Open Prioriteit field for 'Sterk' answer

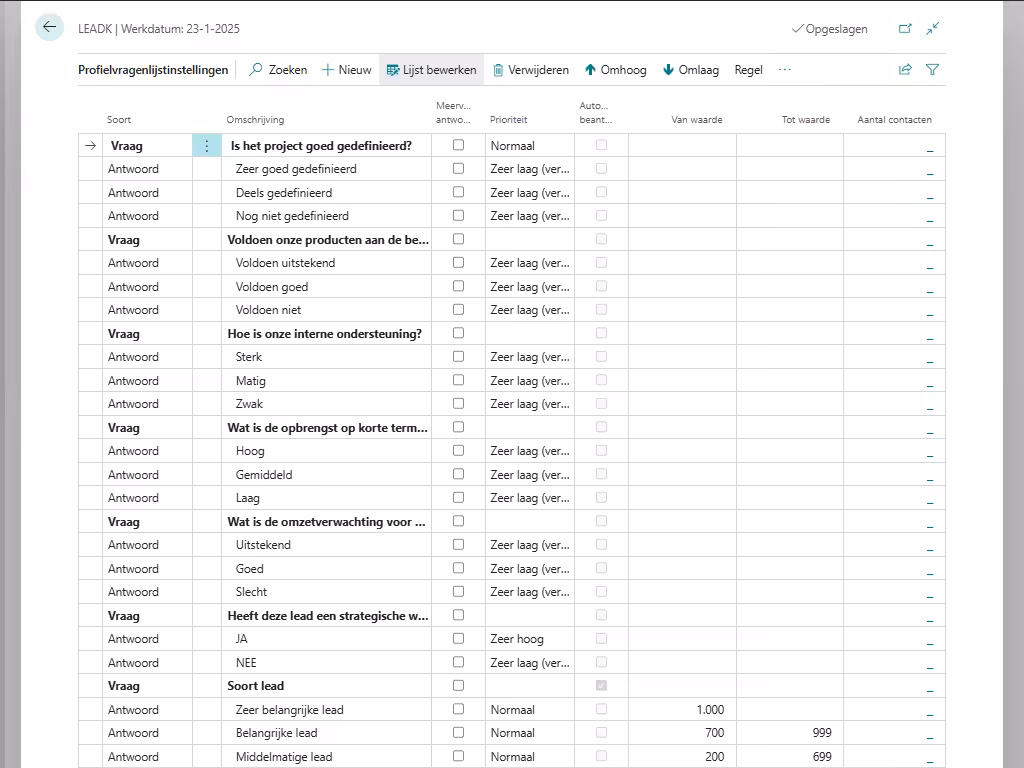(x=529, y=357)
